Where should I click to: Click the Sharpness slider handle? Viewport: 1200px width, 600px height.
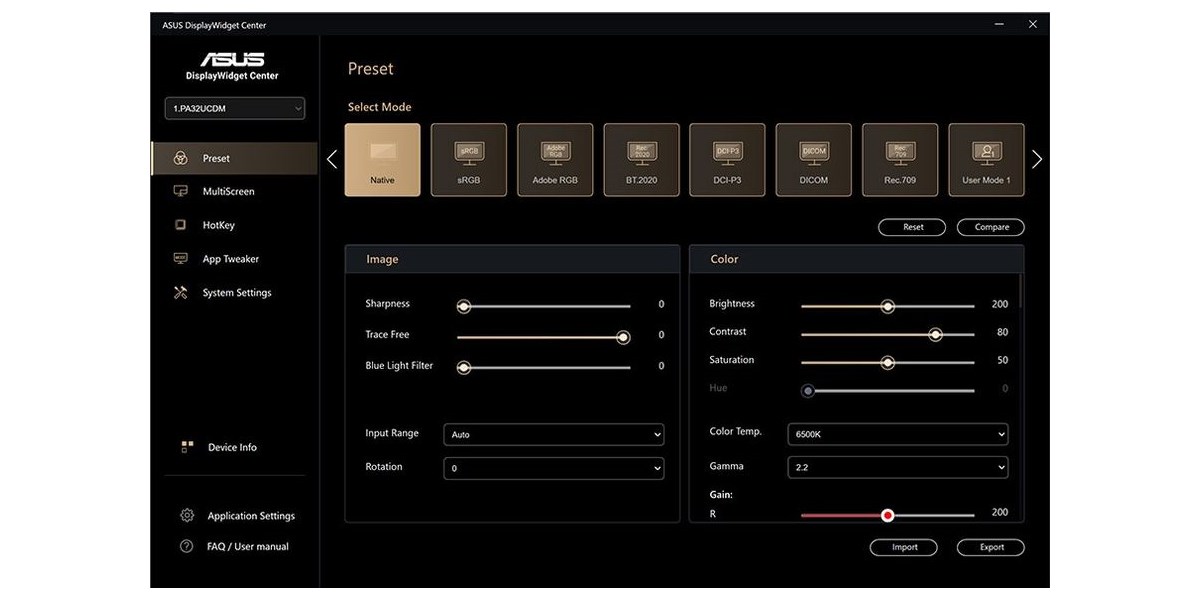click(x=464, y=306)
